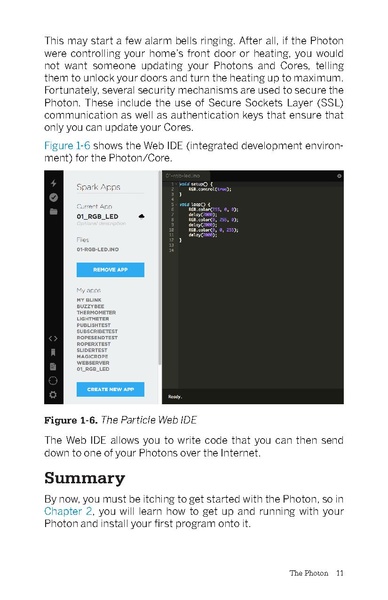
Task: Click the REMOVE APP button
Action: [x=110, y=270]
